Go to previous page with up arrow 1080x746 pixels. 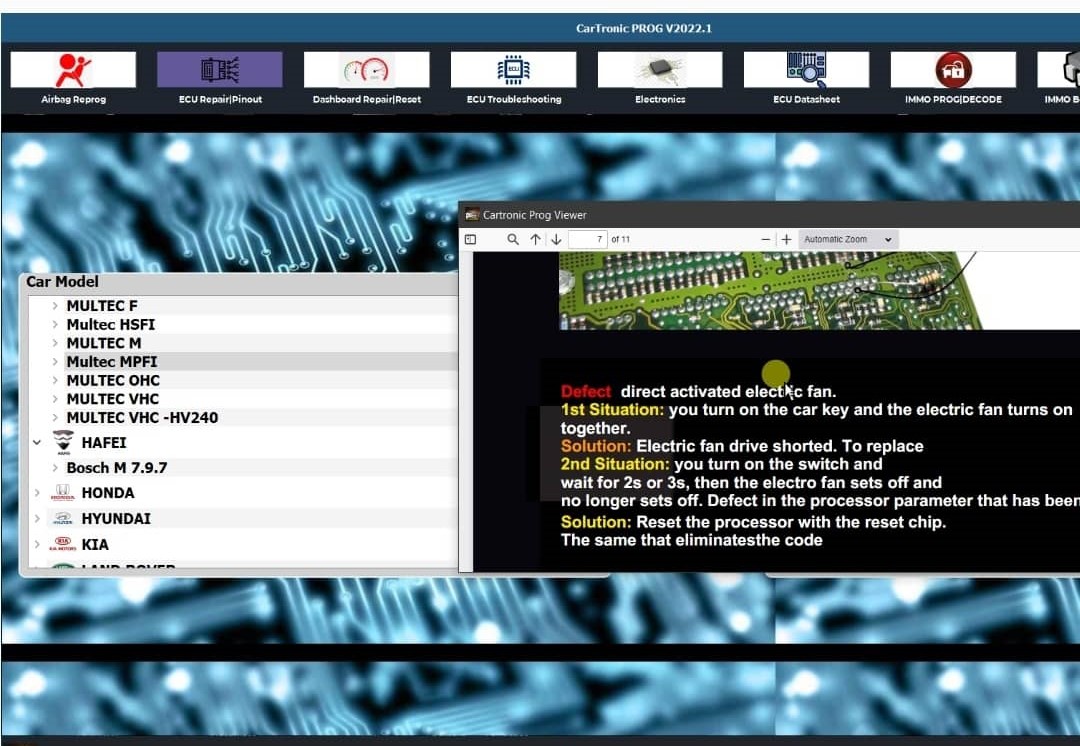[x=536, y=240]
